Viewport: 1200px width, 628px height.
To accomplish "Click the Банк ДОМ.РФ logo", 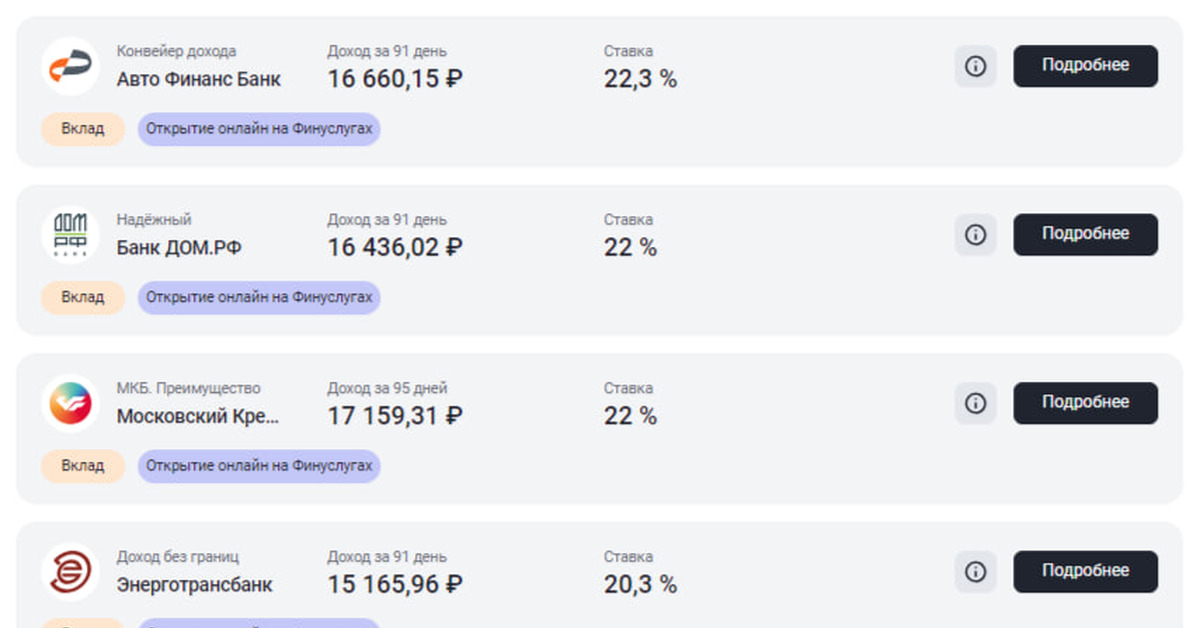I will click(x=70, y=235).
